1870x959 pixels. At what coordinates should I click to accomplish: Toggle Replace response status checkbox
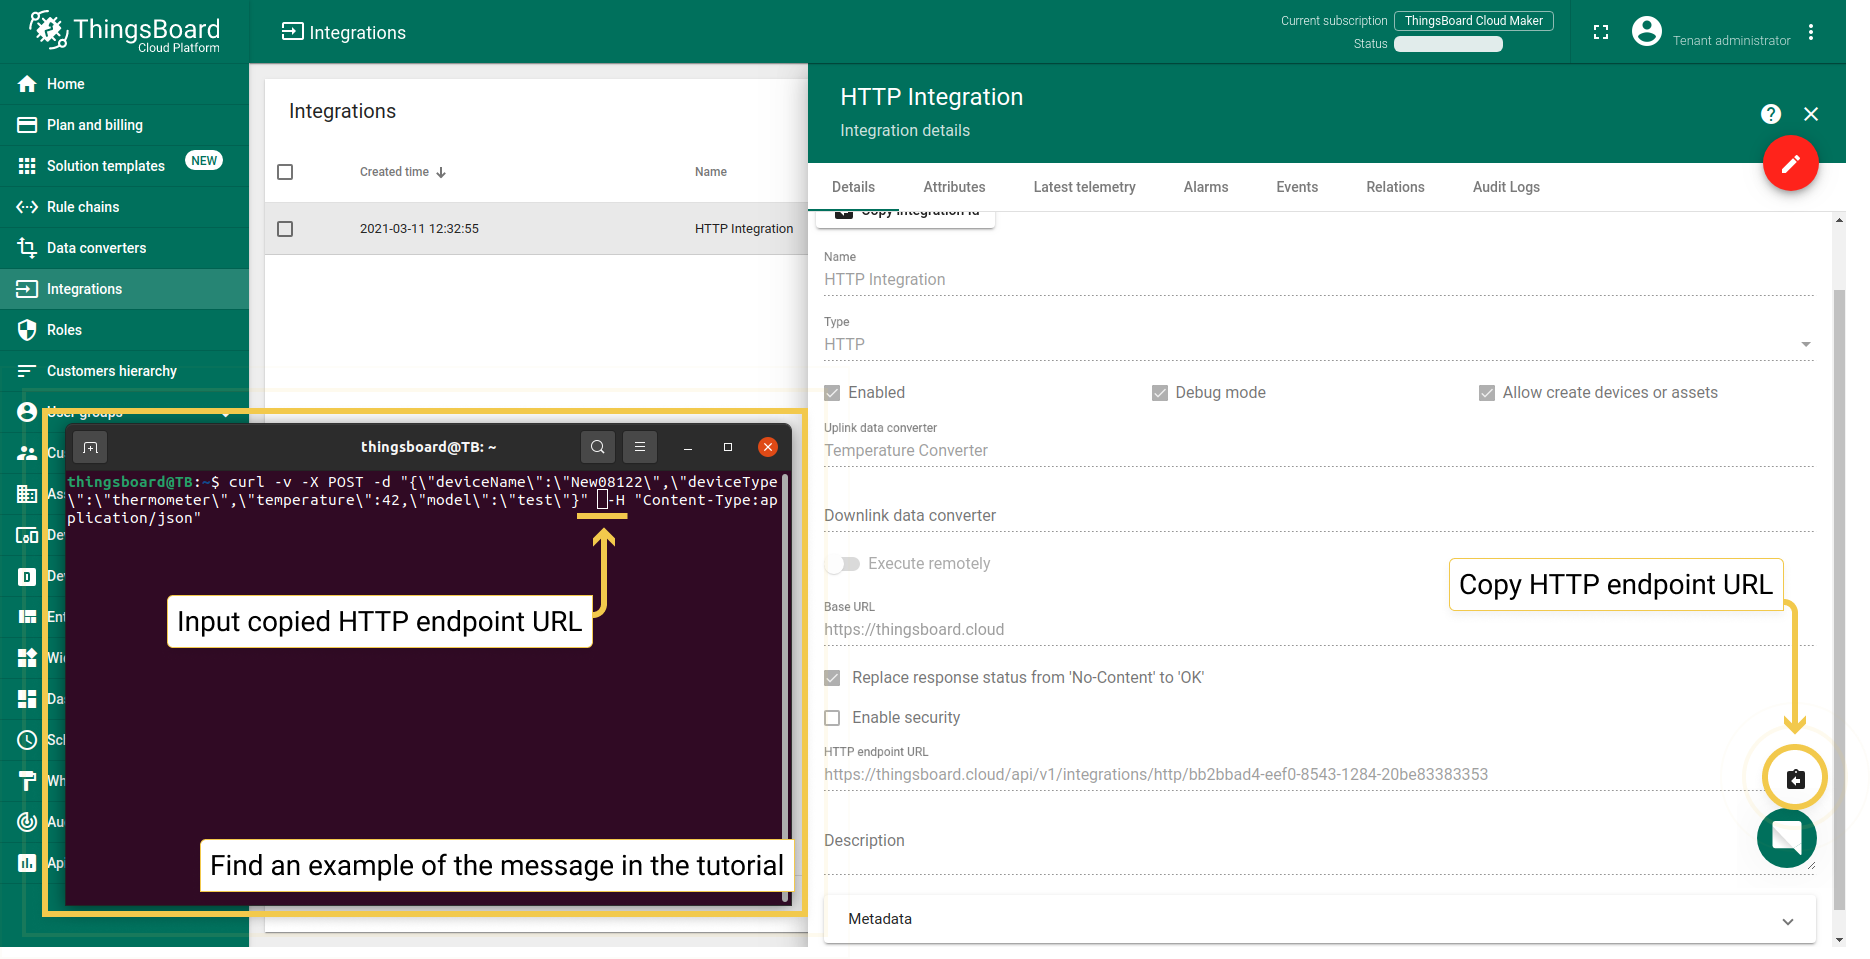832,678
